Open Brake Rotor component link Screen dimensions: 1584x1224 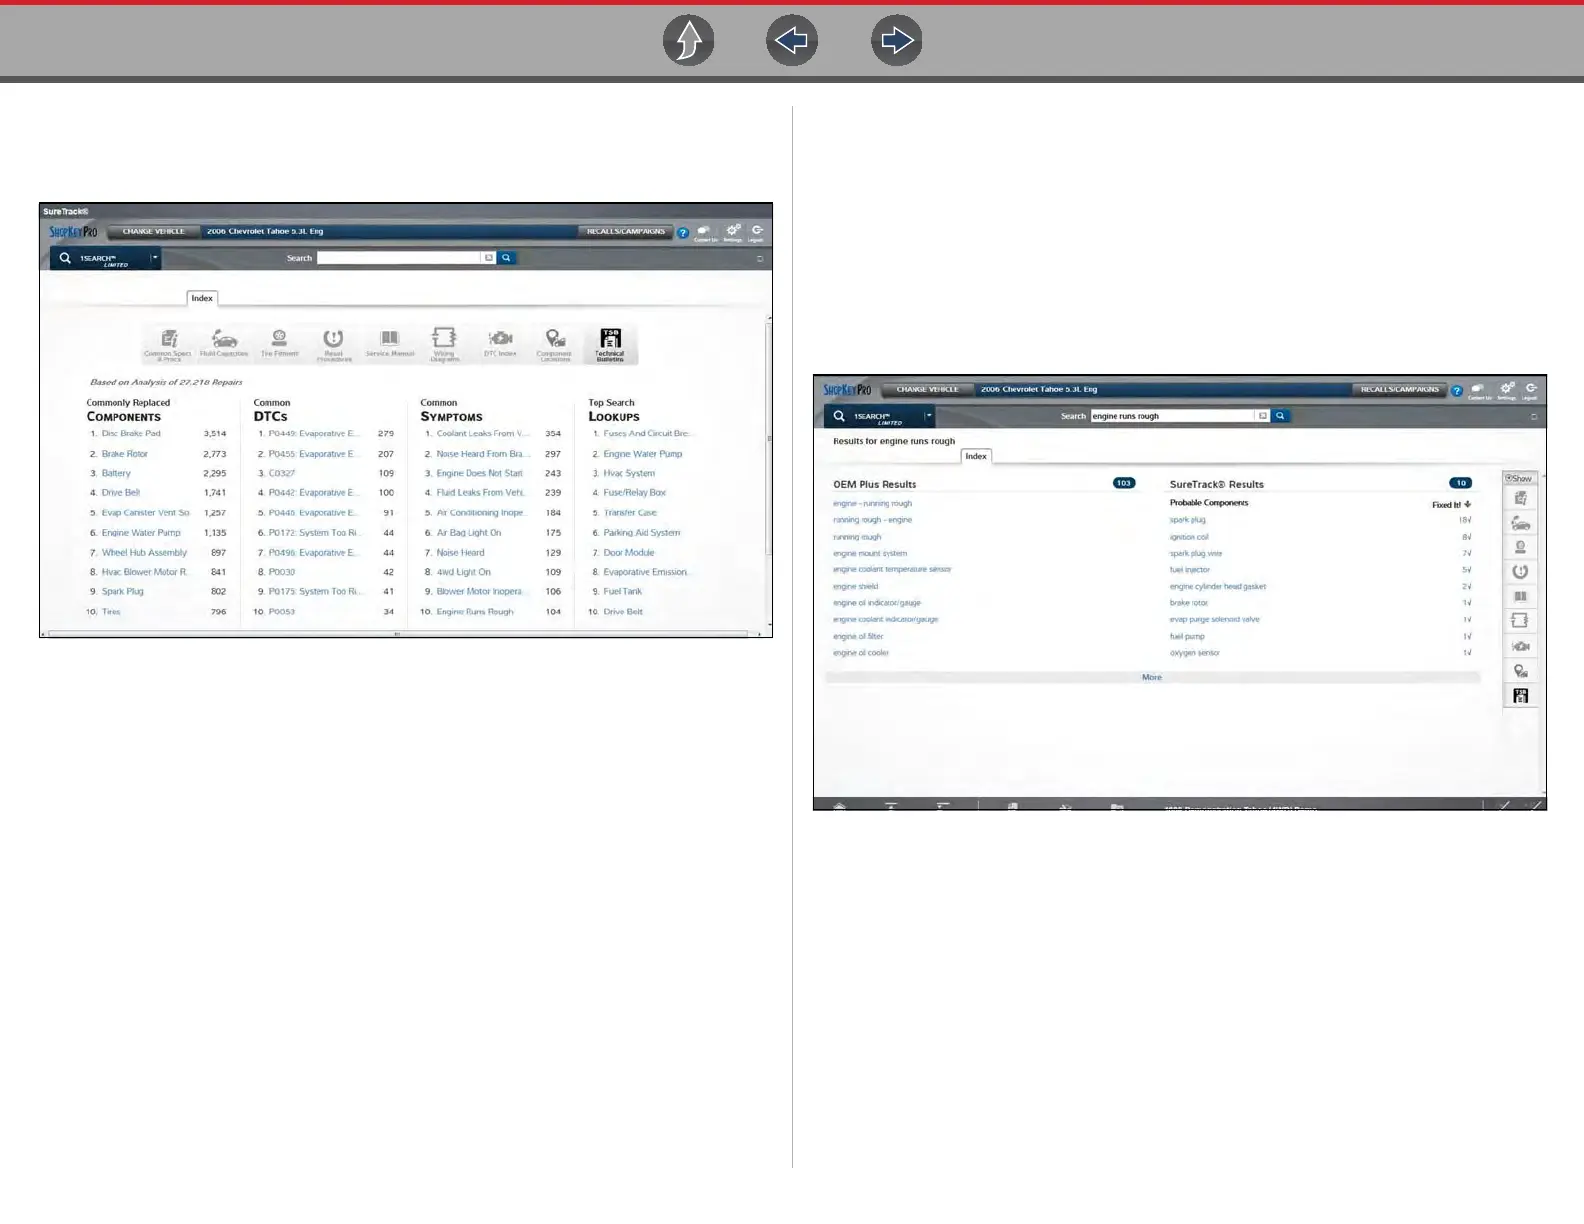[x=125, y=454]
